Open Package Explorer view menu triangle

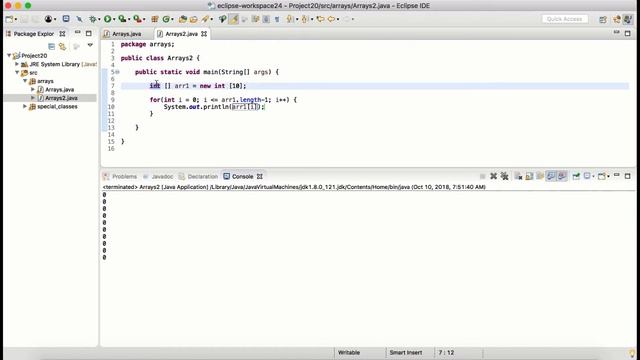point(90,45)
